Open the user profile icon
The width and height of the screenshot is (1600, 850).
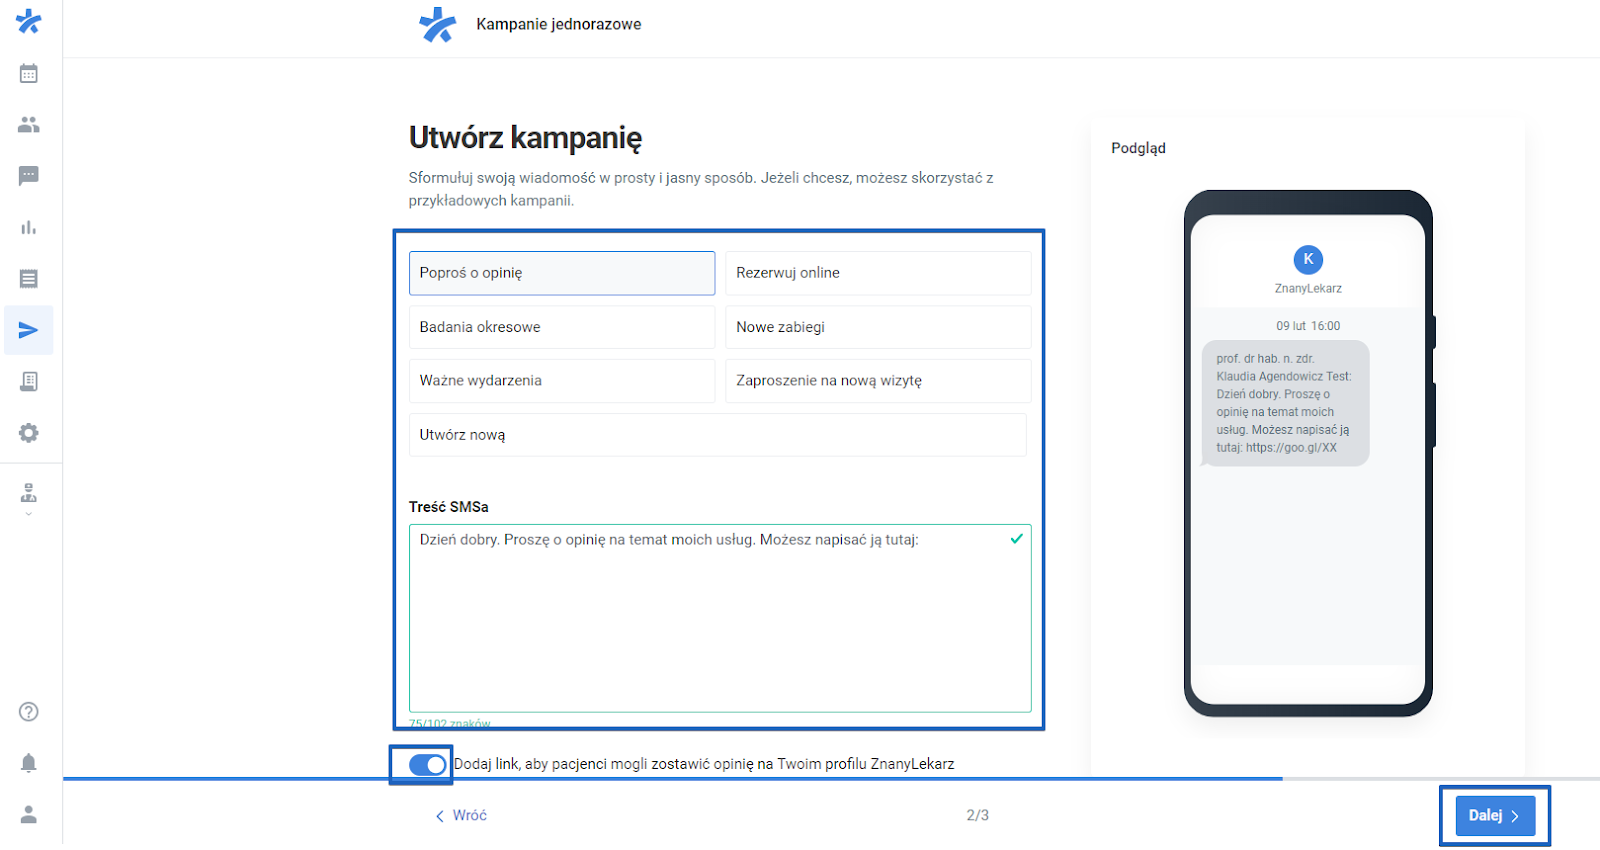[x=29, y=815]
